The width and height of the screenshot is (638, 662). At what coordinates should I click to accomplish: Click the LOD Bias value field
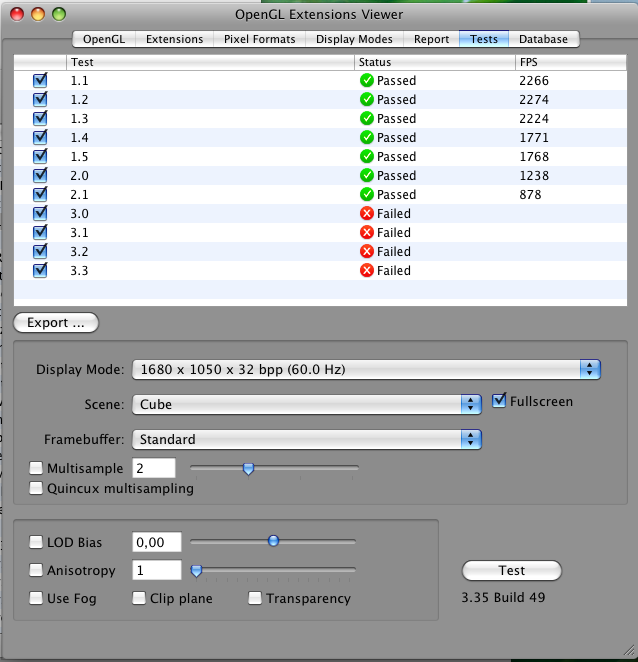tap(157, 542)
